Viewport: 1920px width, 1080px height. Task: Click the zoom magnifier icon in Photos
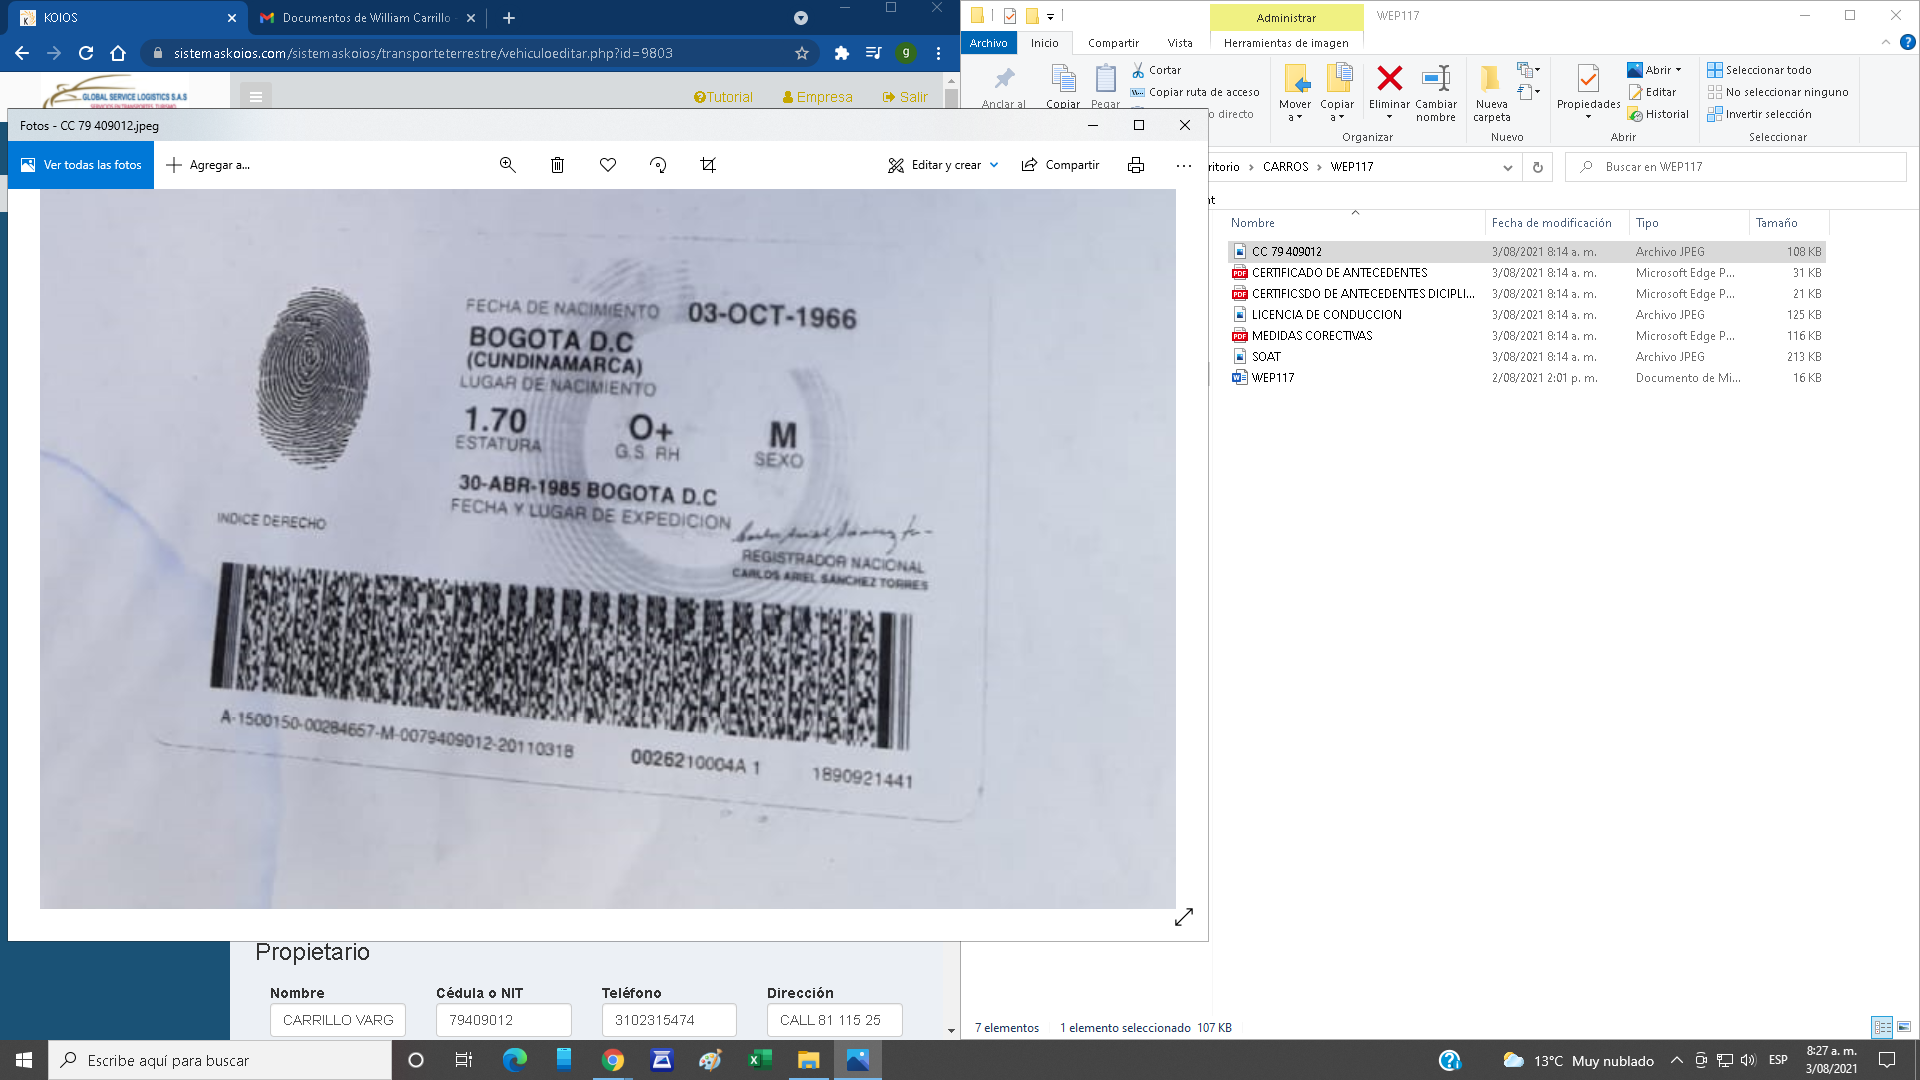(x=507, y=165)
